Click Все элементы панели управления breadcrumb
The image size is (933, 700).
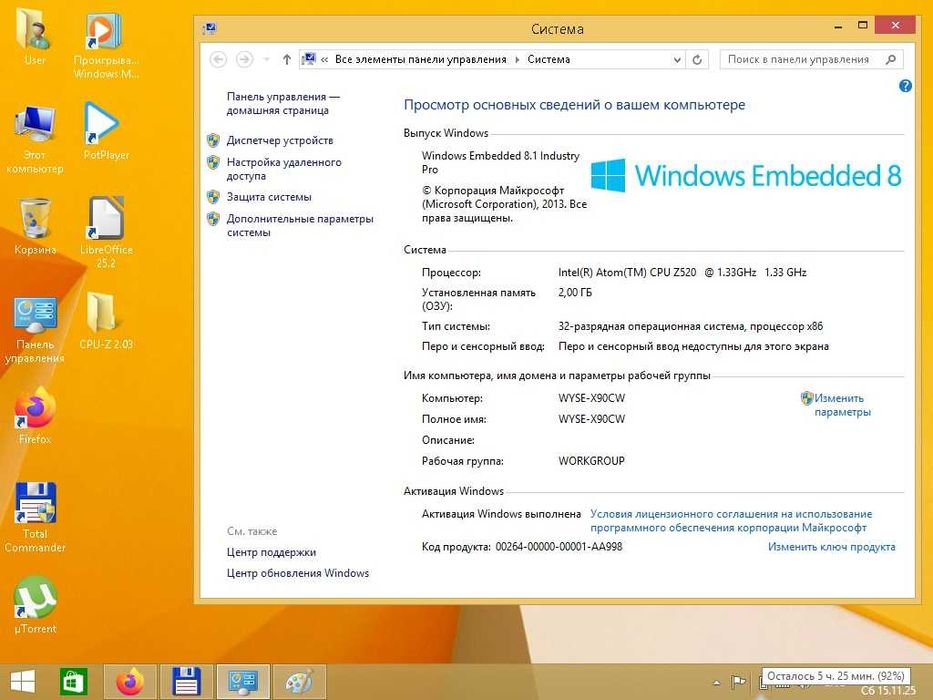(x=421, y=60)
